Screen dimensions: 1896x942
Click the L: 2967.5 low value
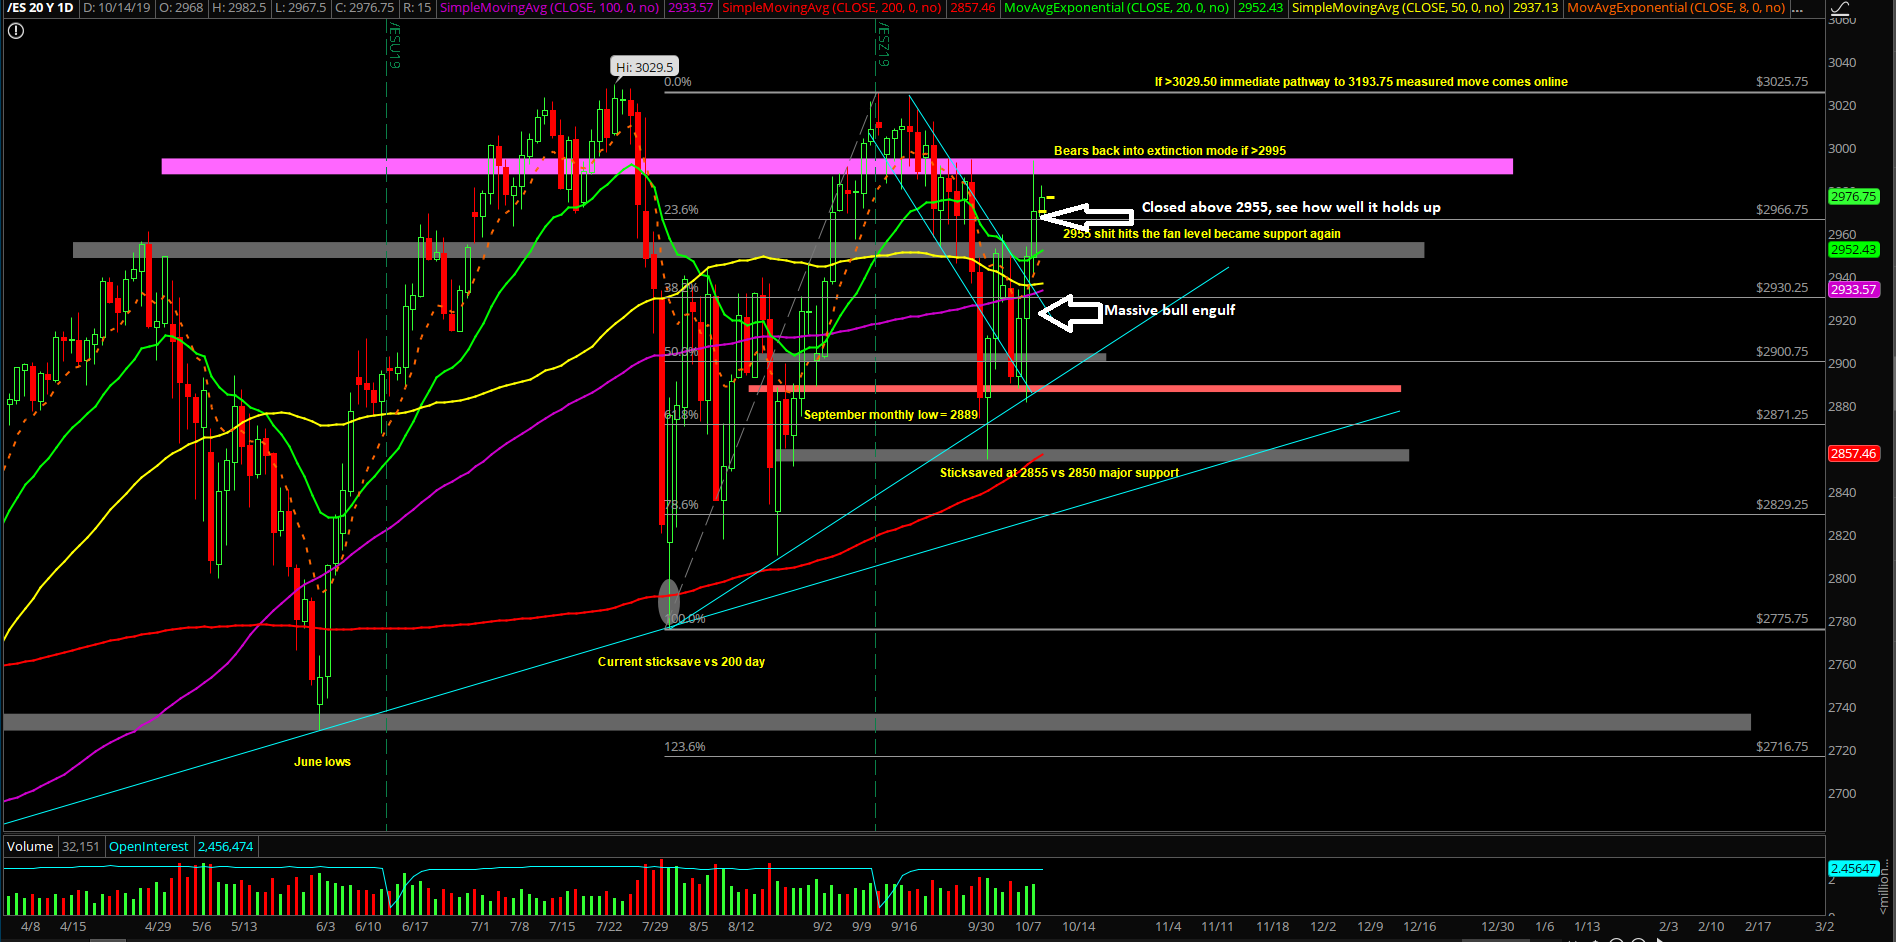pyautogui.click(x=300, y=8)
